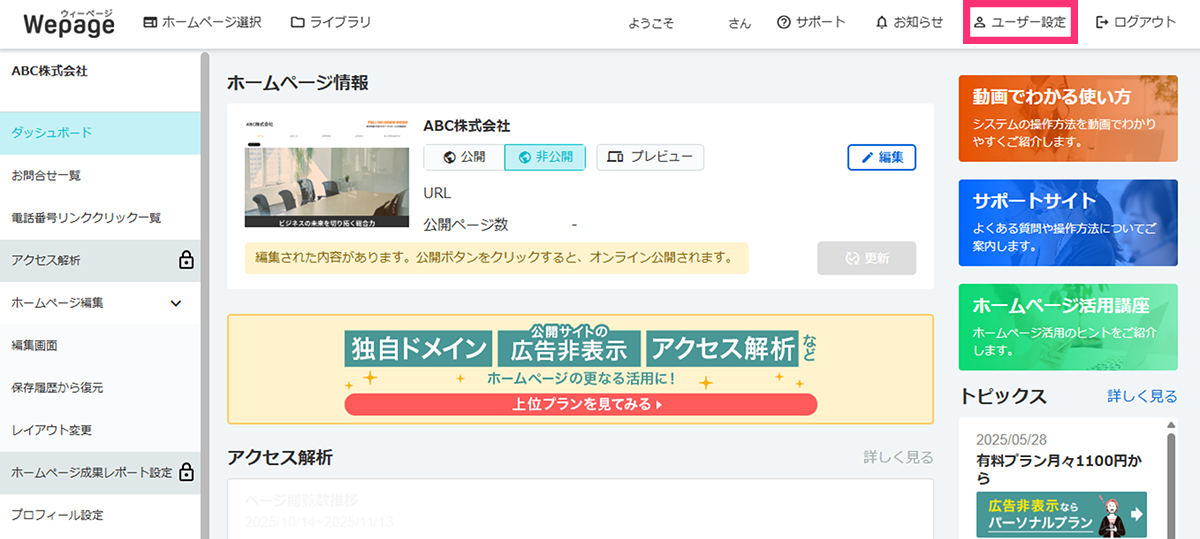The width and height of the screenshot is (1200, 539).
Task: Click 詳しく見る beside トピックス
Action: click(1142, 396)
